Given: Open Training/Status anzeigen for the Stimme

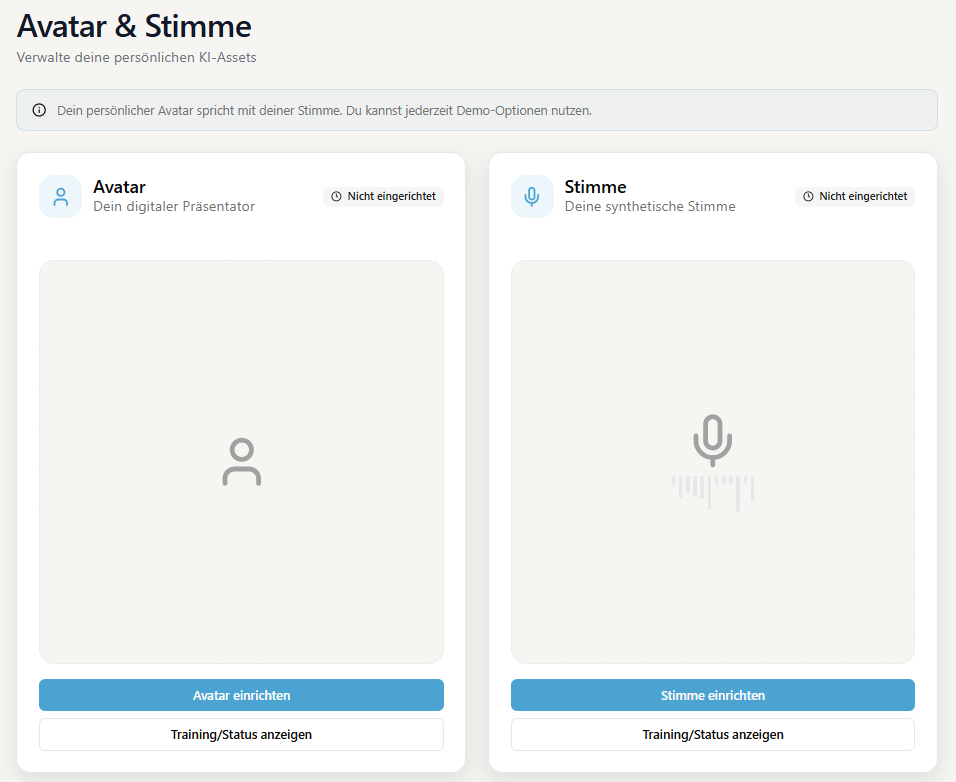Looking at the screenshot, I should 713,734.
